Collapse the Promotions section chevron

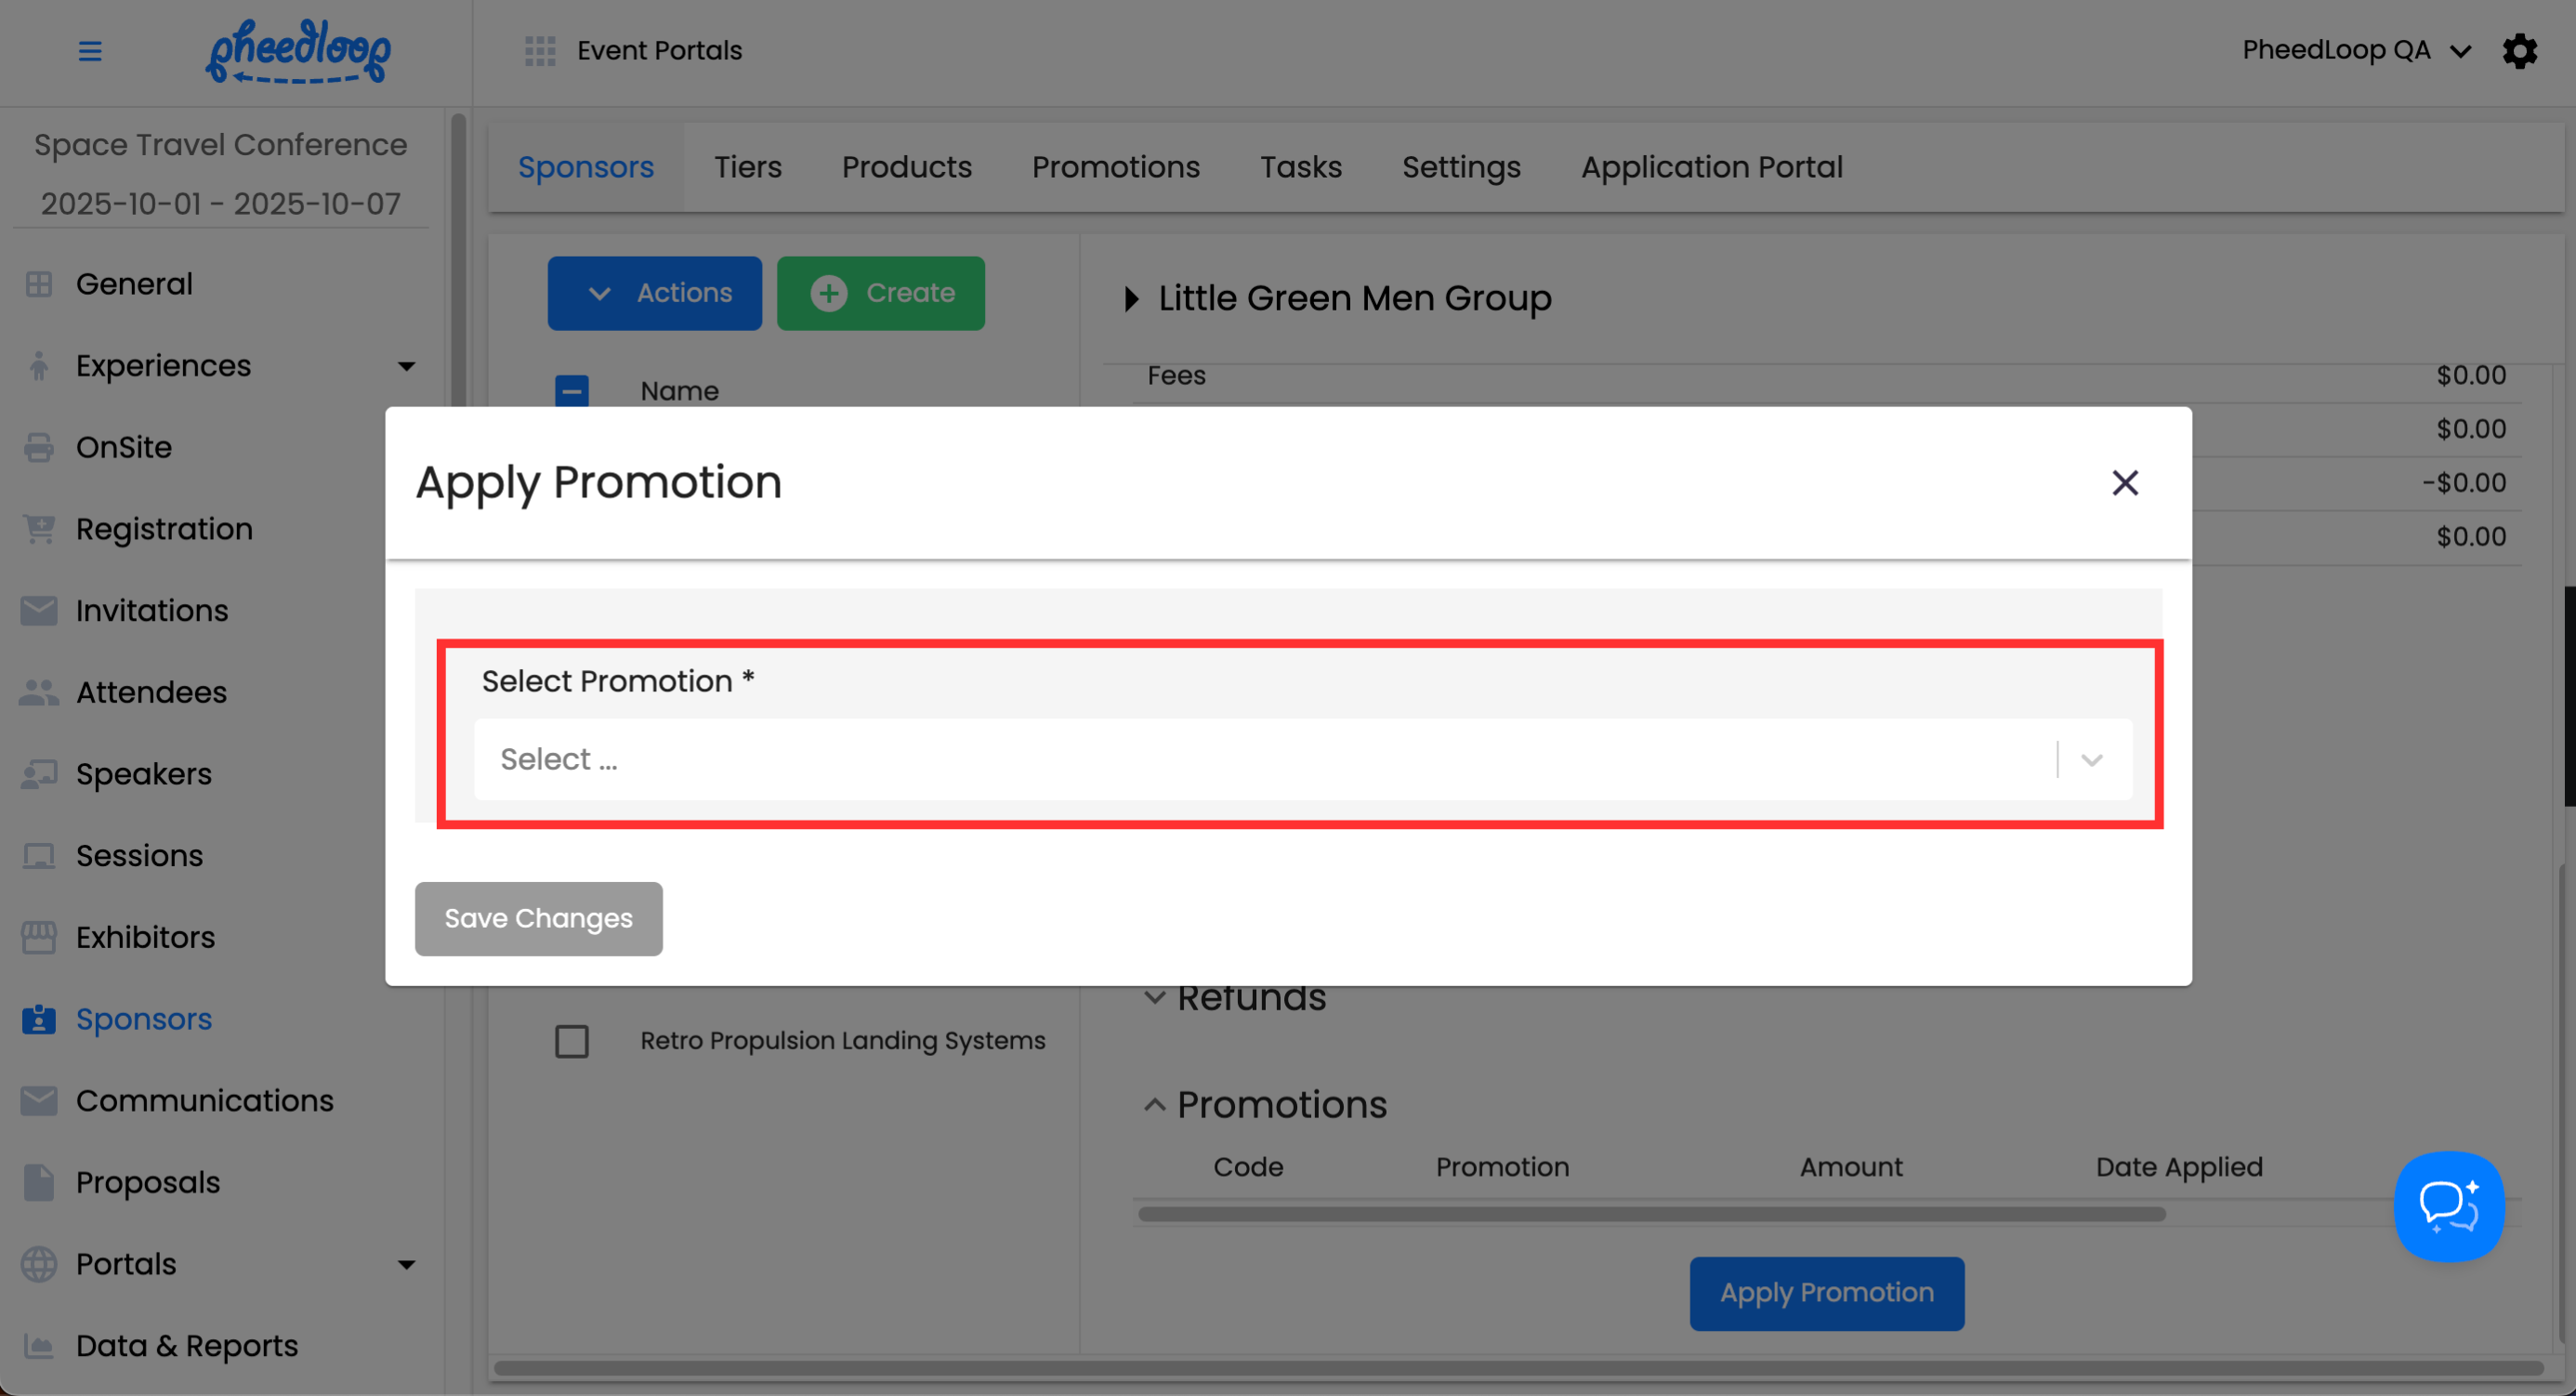pos(1154,1105)
